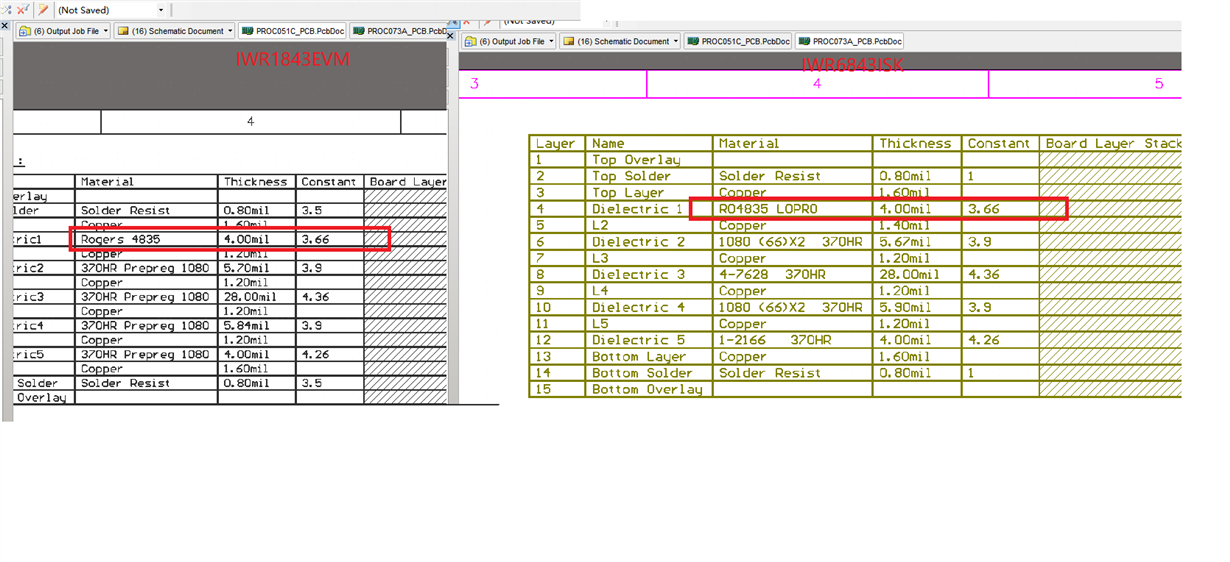1230x562 pixels.
Task: Click the '4.26' constant in left table
Action: [330, 354]
